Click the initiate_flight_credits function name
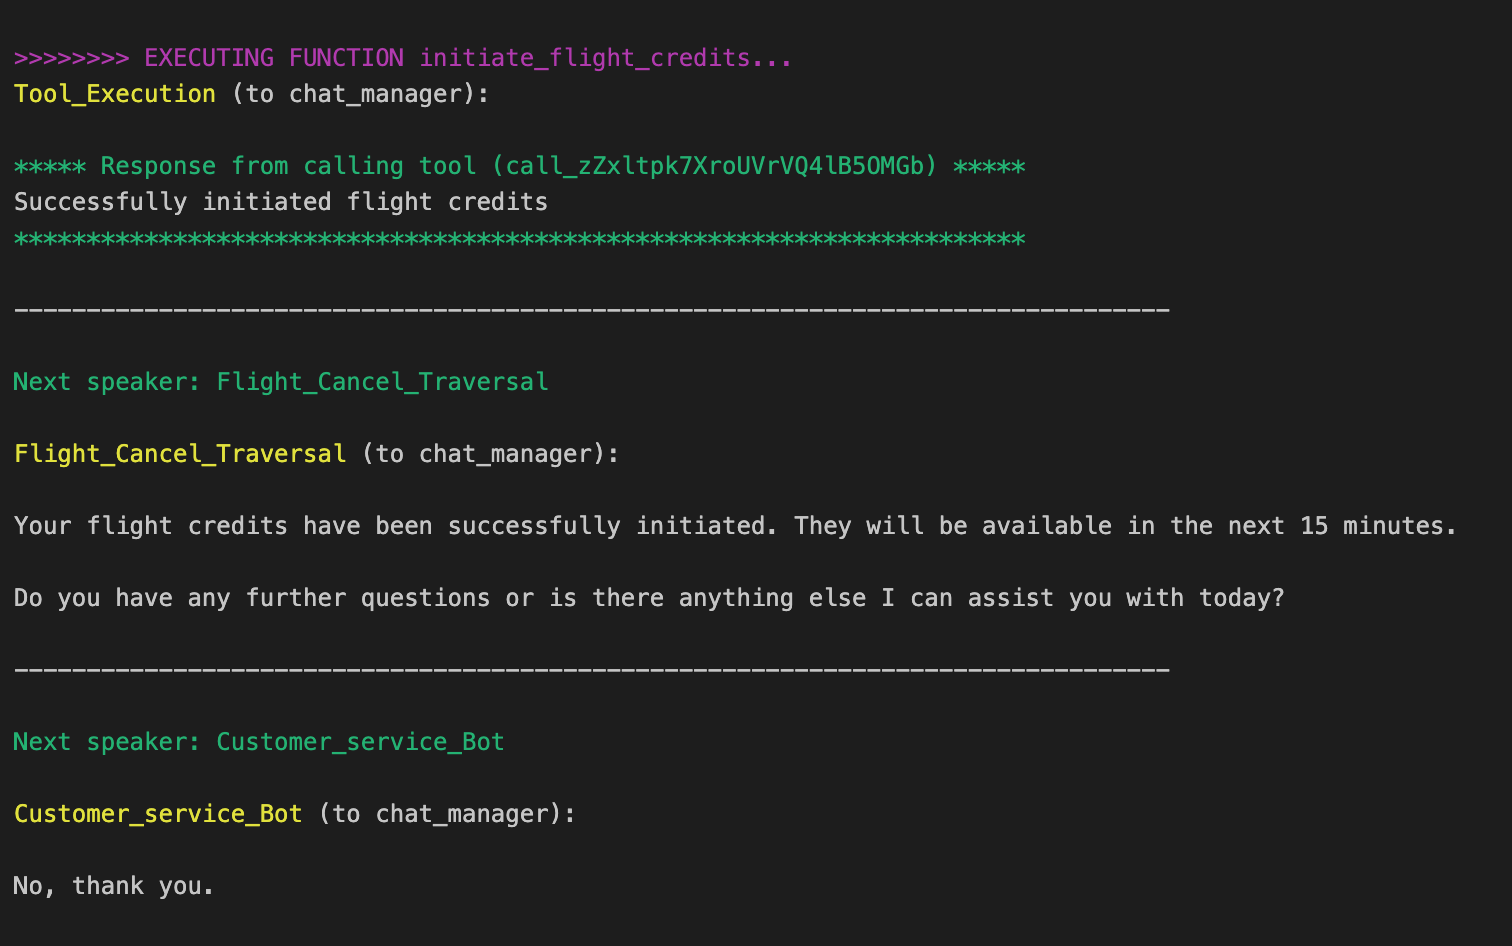1512x946 pixels. (x=584, y=58)
